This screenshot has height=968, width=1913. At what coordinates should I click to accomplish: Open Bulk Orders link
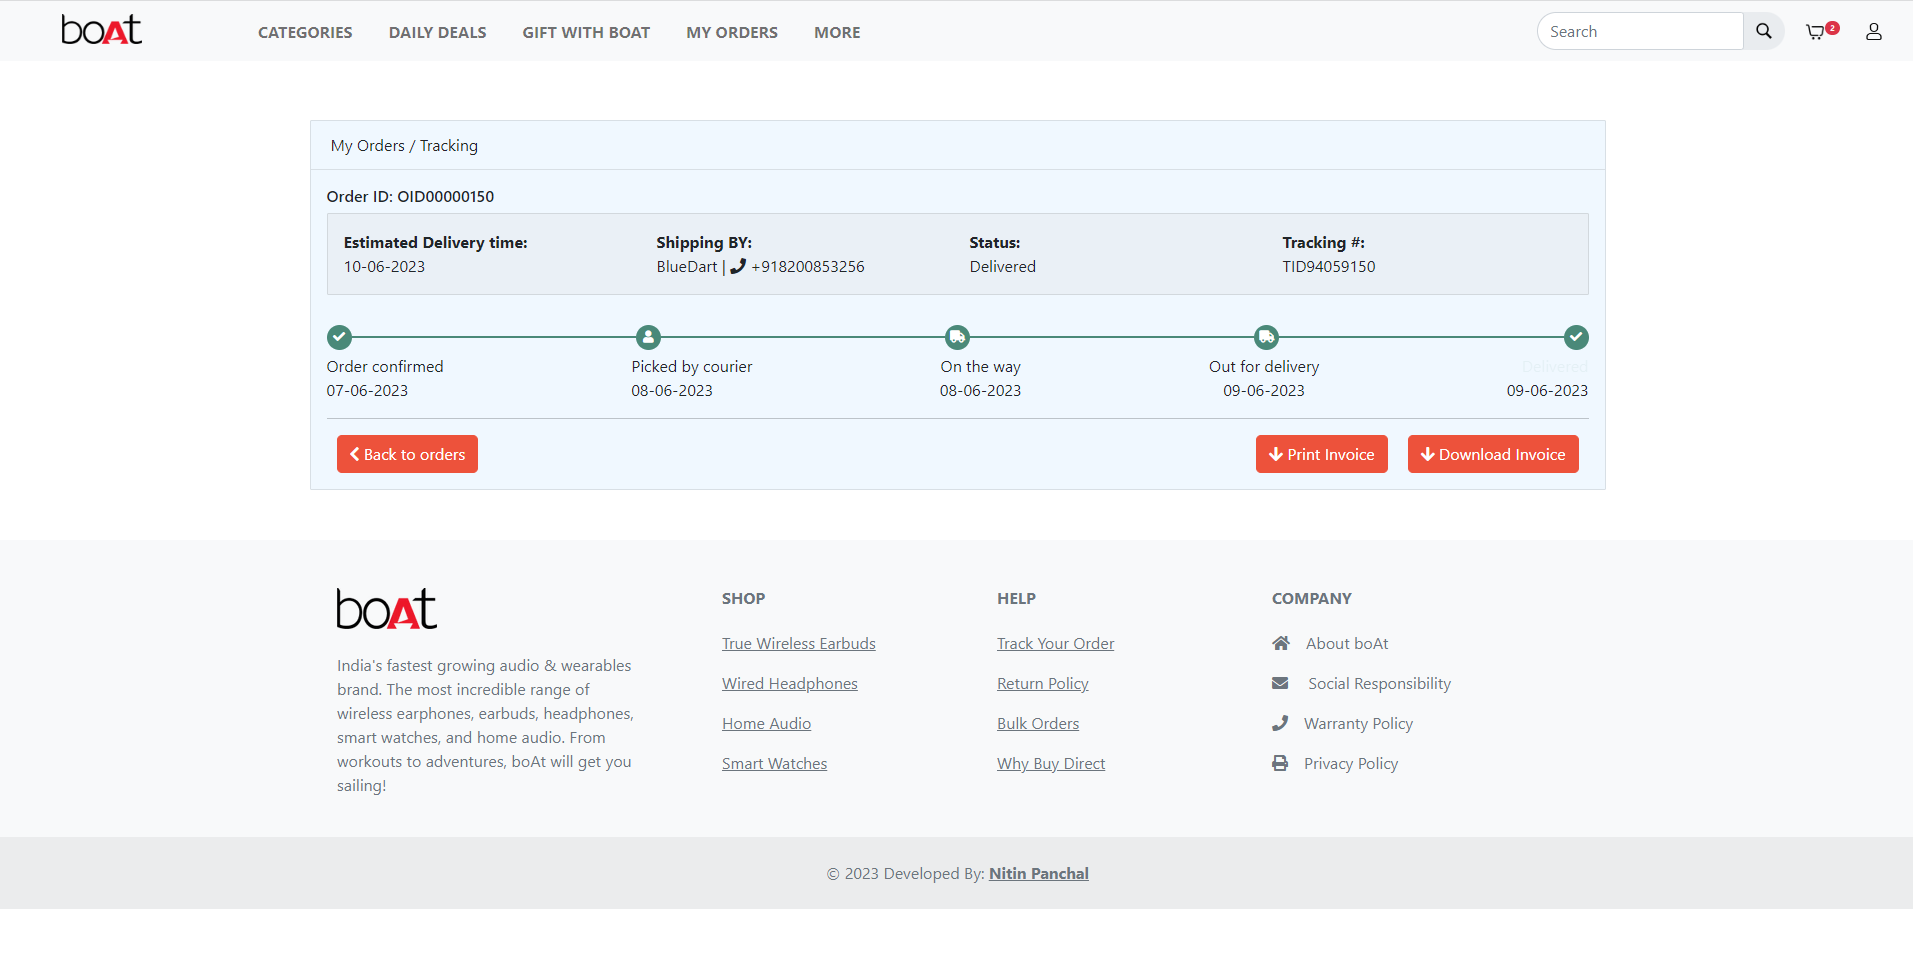[x=1038, y=723]
